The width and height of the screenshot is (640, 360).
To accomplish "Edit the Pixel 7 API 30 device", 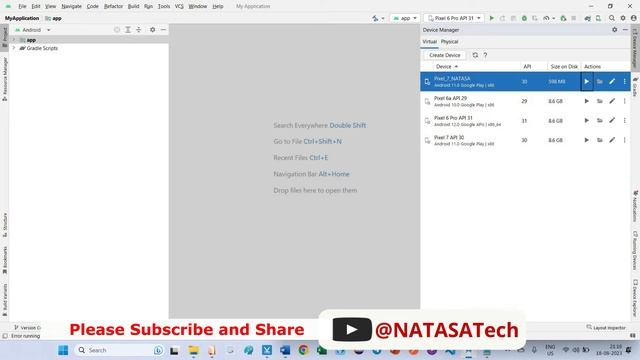I will pos(612,140).
